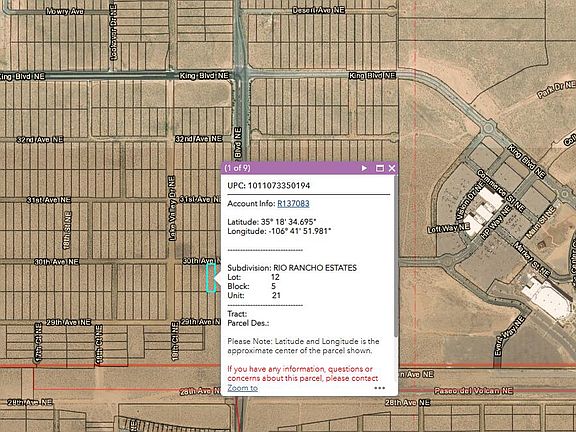The image size is (576, 432).
Task: Open account info link R137083
Action: pyautogui.click(x=293, y=204)
